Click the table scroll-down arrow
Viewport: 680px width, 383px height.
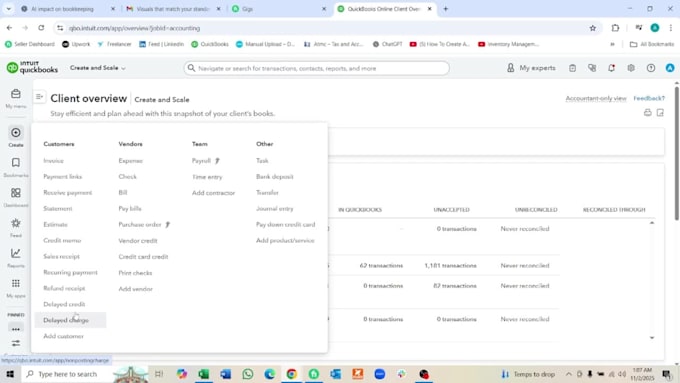651,337
